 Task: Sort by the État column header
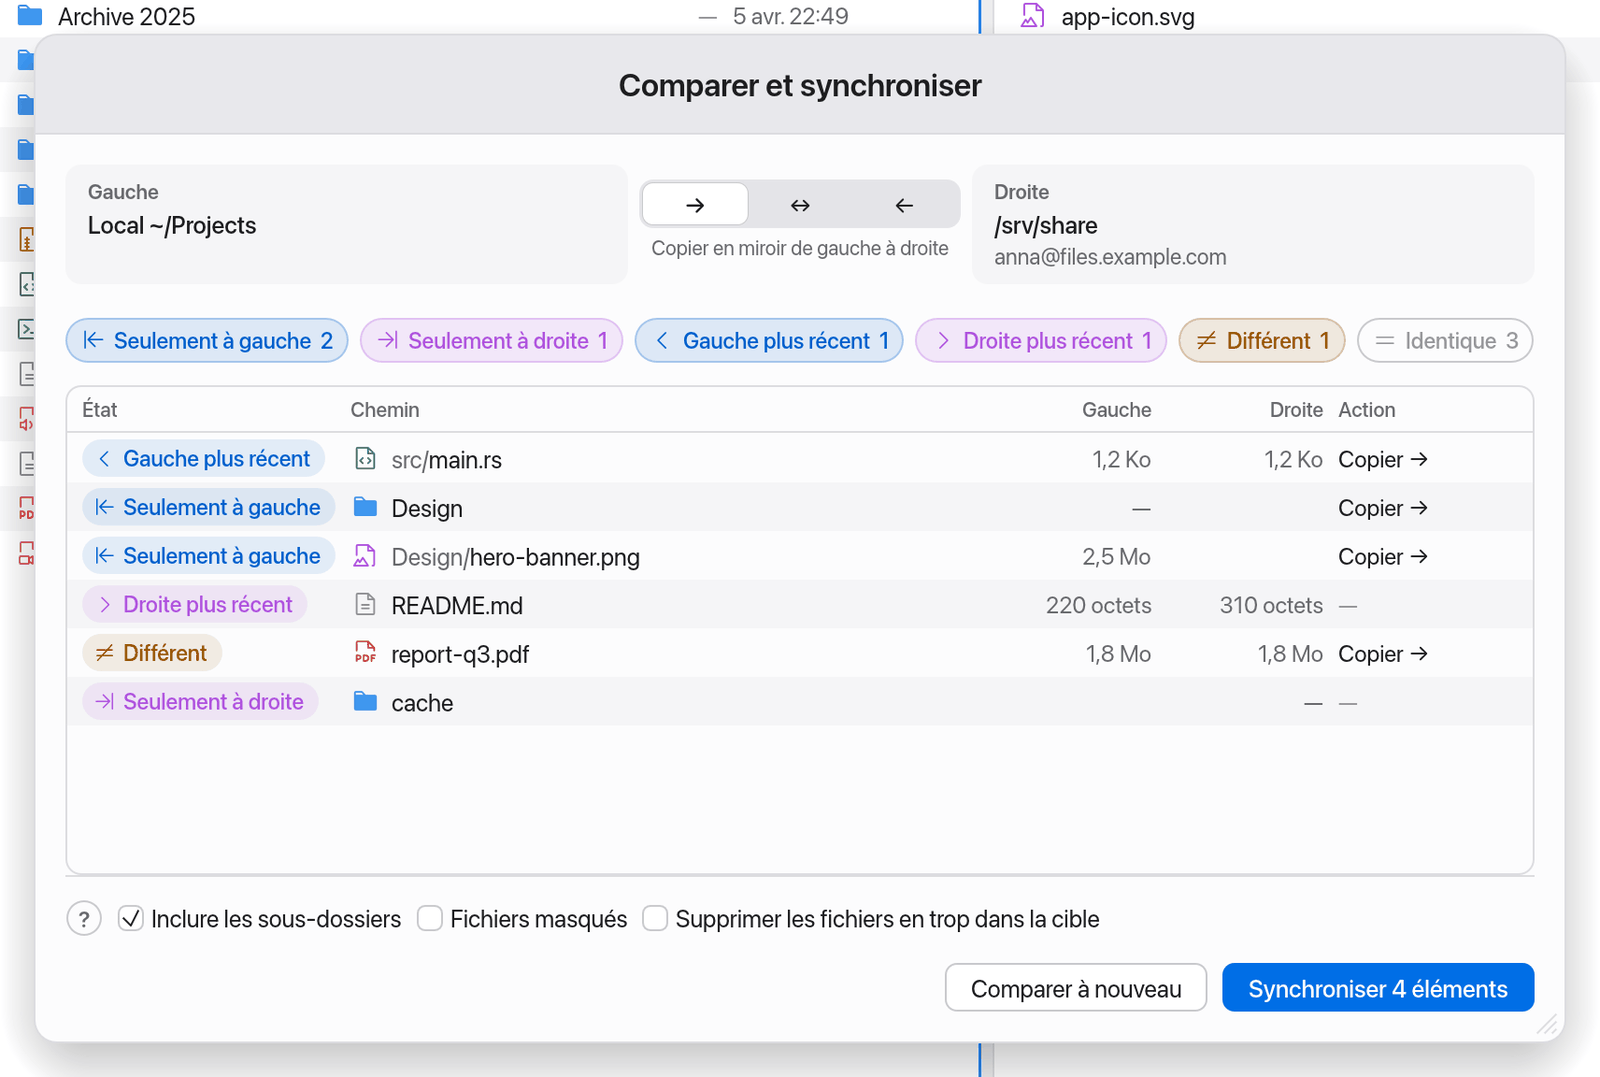100,410
